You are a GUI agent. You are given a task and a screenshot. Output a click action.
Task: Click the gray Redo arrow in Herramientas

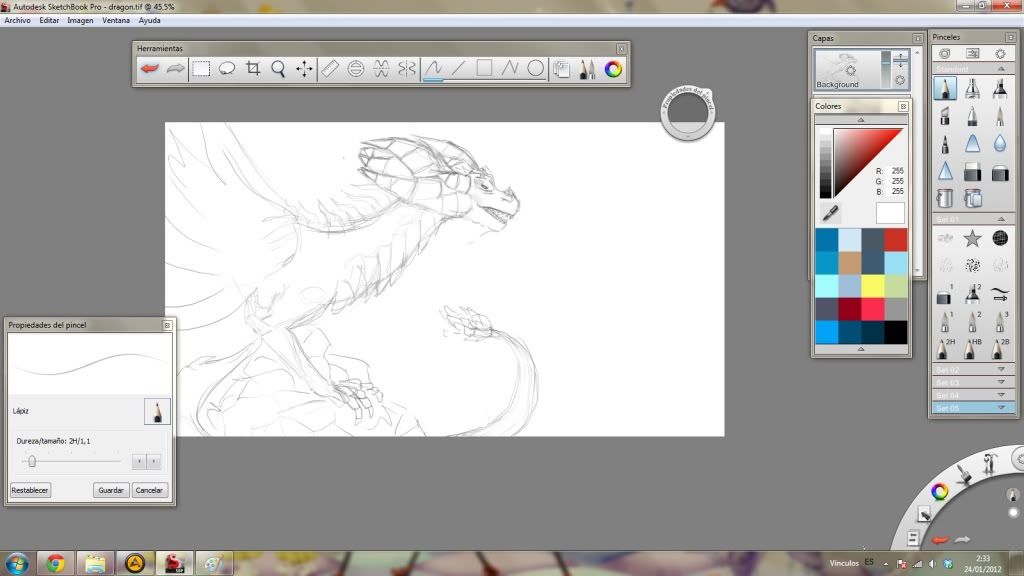(175, 69)
